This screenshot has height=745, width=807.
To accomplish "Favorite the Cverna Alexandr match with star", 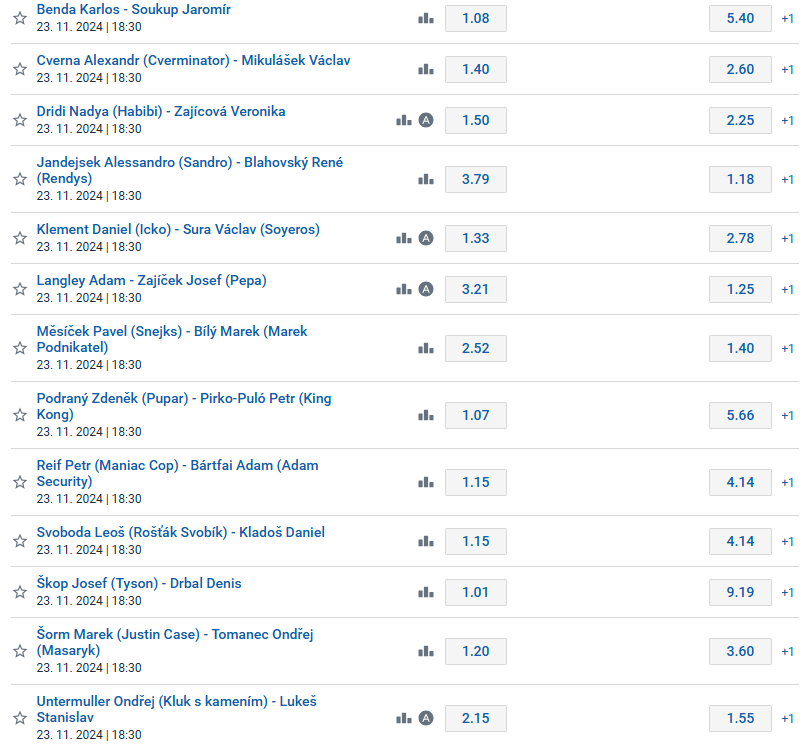I will tap(20, 69).
